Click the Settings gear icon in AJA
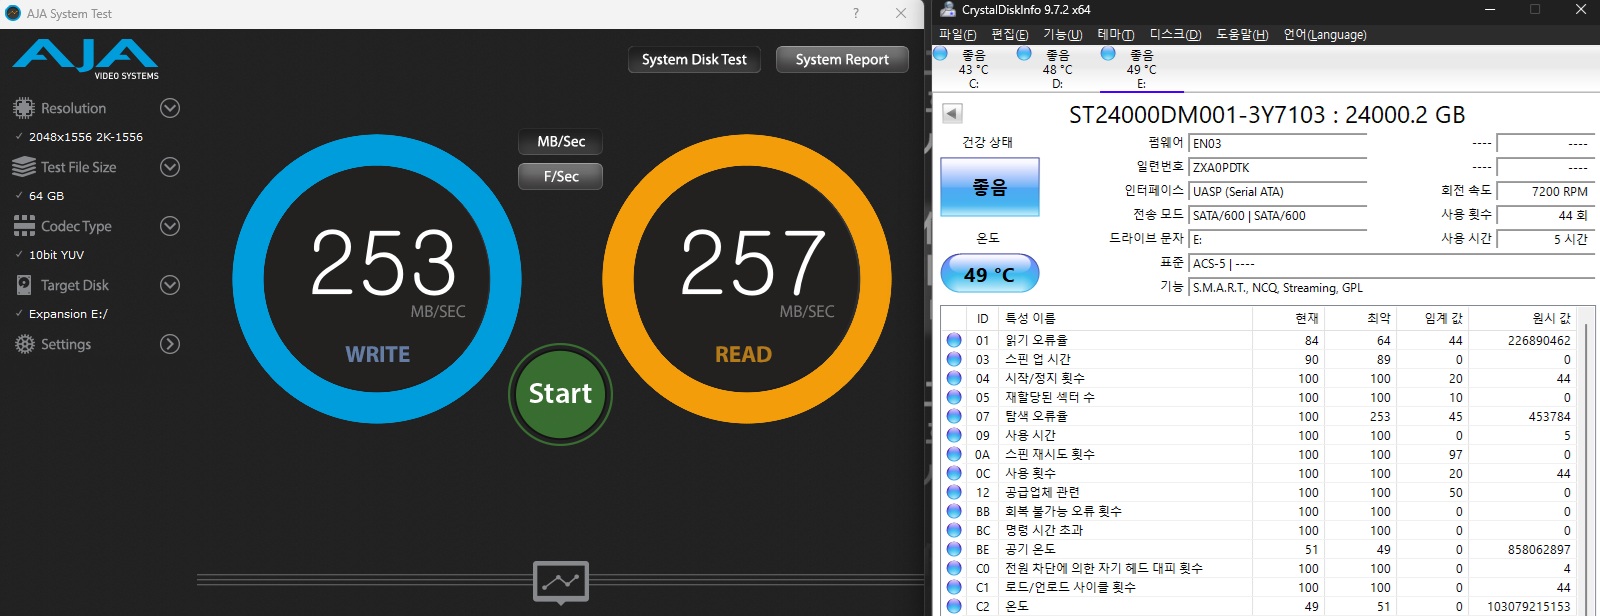Screen dimensions: 1600x616 24,344
